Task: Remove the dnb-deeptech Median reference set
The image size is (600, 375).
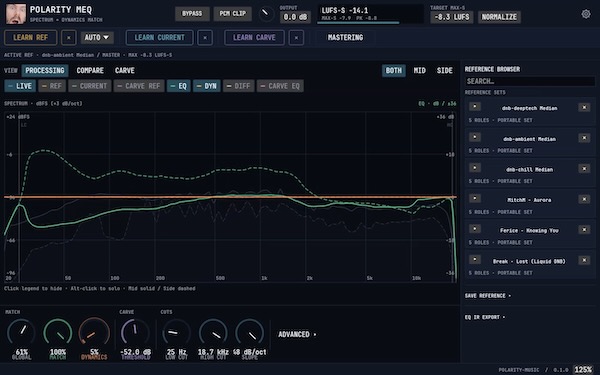Action: coord(584,108)
